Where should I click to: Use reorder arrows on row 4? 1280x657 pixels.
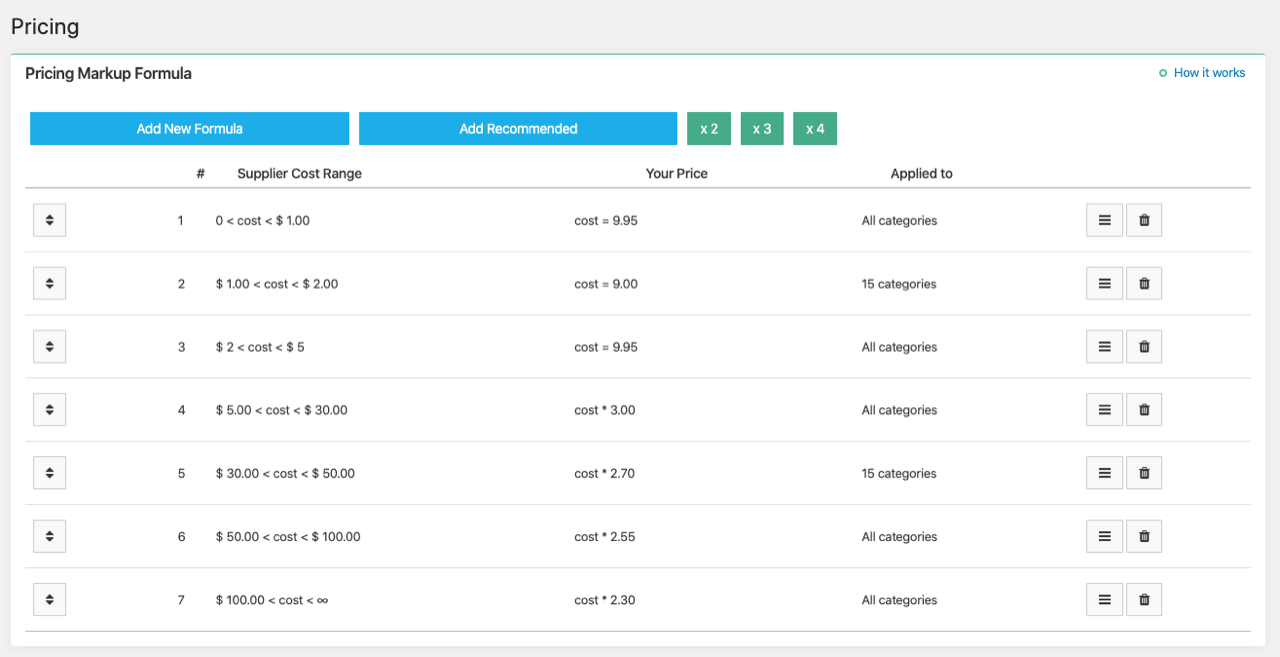pos(49,410)
